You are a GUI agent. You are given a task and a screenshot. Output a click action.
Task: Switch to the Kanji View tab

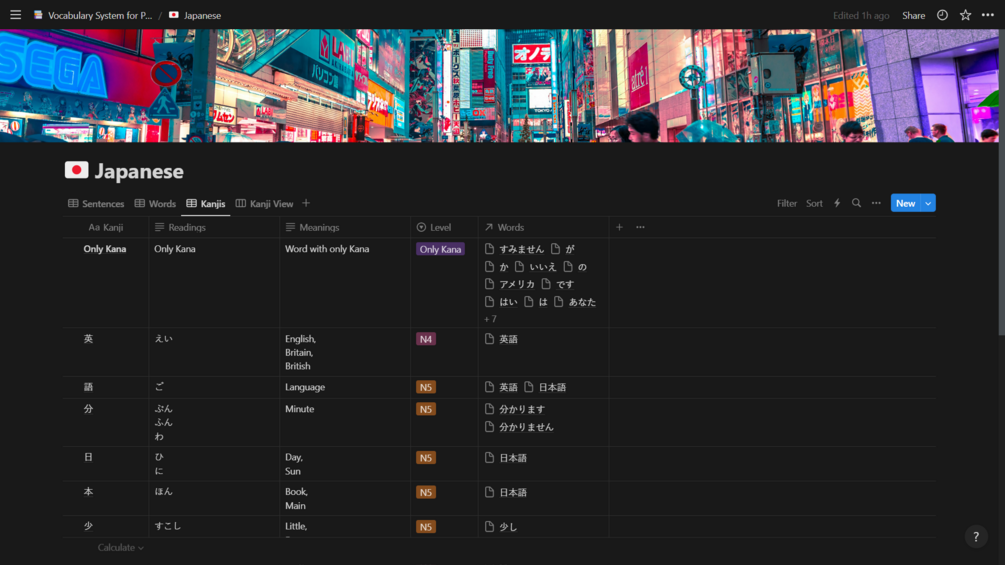tap(264, 204)
